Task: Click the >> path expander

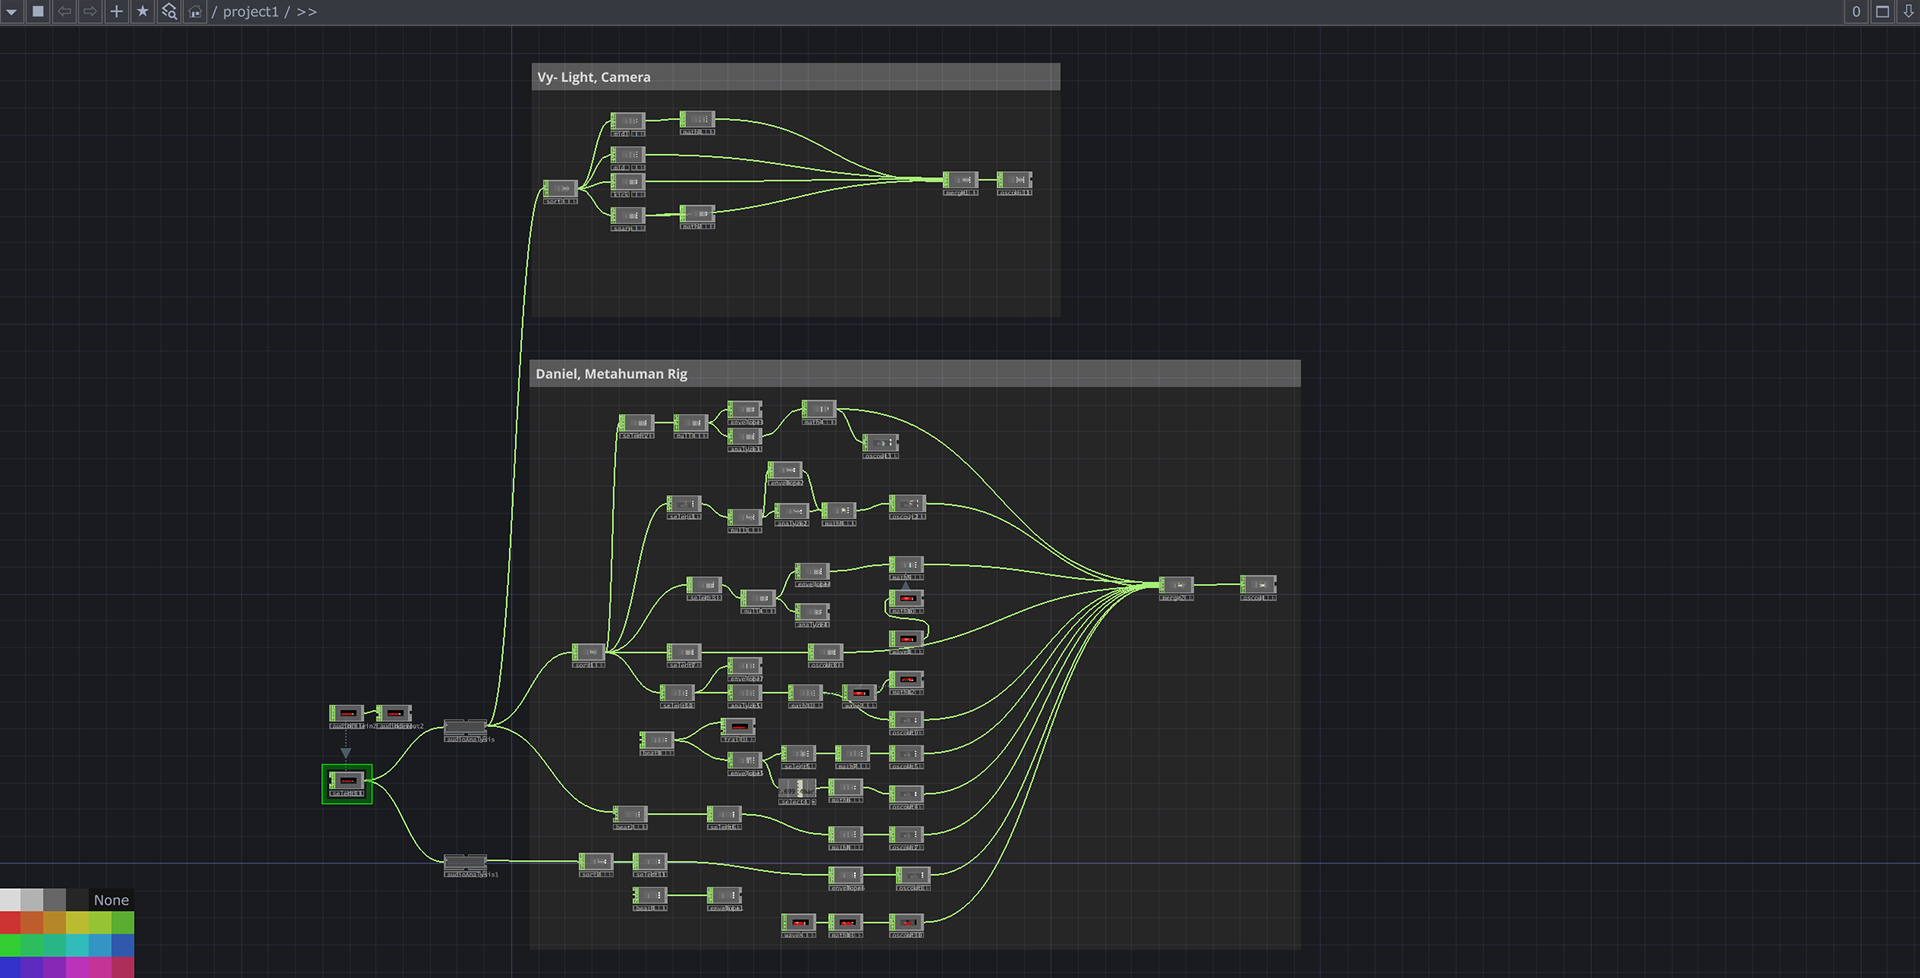Action: click(306, 12)
